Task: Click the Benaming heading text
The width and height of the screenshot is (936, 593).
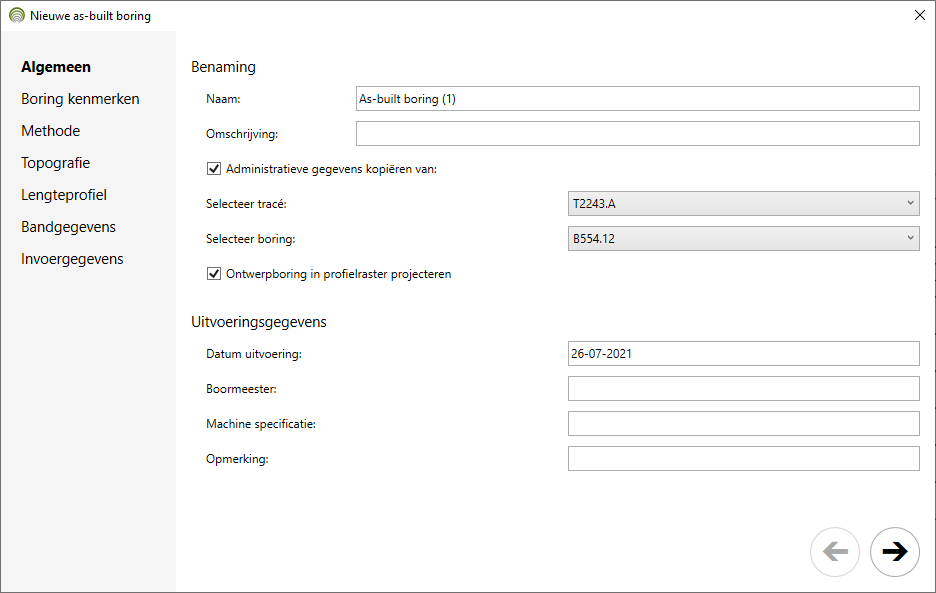Action: tap(223, 67)
